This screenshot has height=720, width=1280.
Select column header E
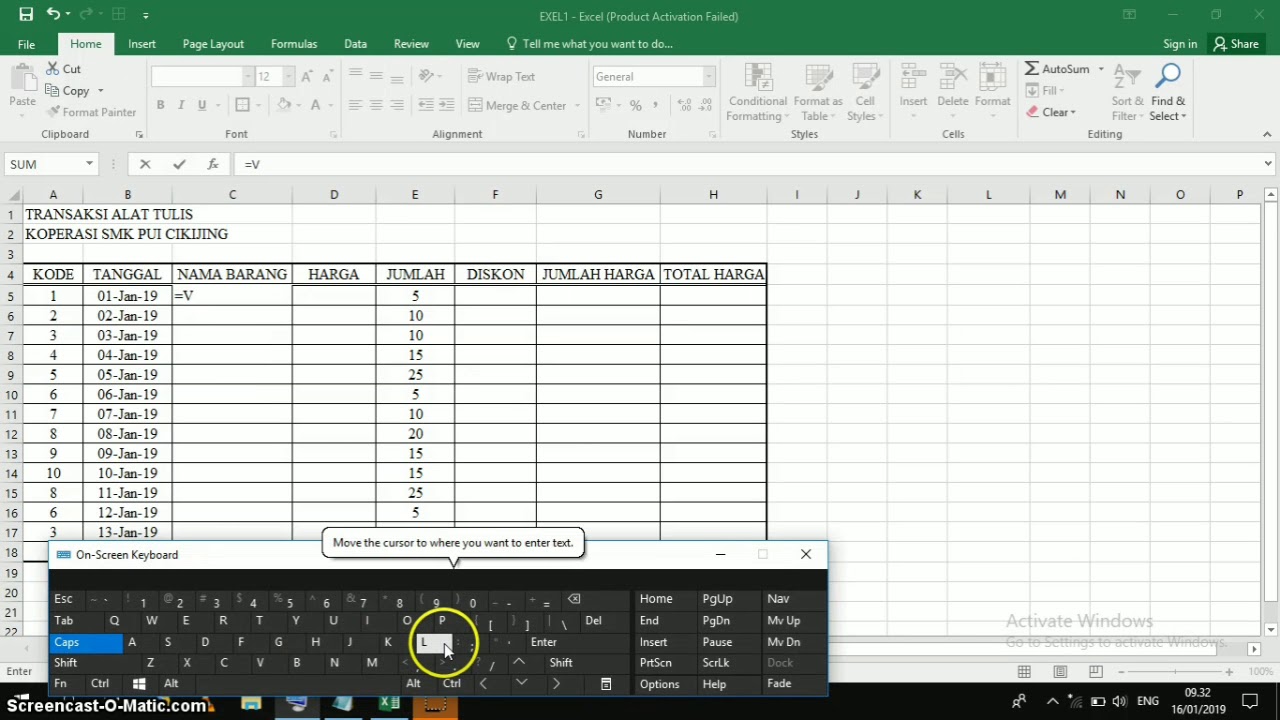click(415, 195)
